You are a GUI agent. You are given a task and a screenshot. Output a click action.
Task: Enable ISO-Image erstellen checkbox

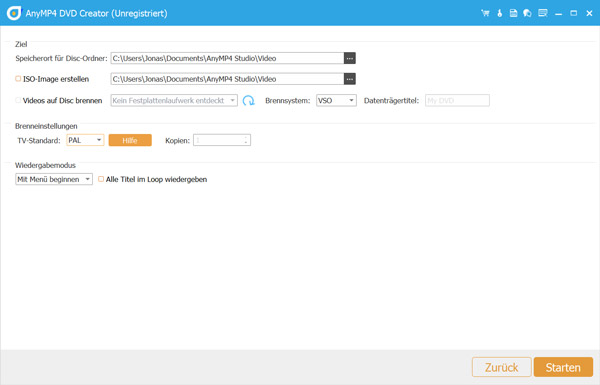tap(18, 78)
